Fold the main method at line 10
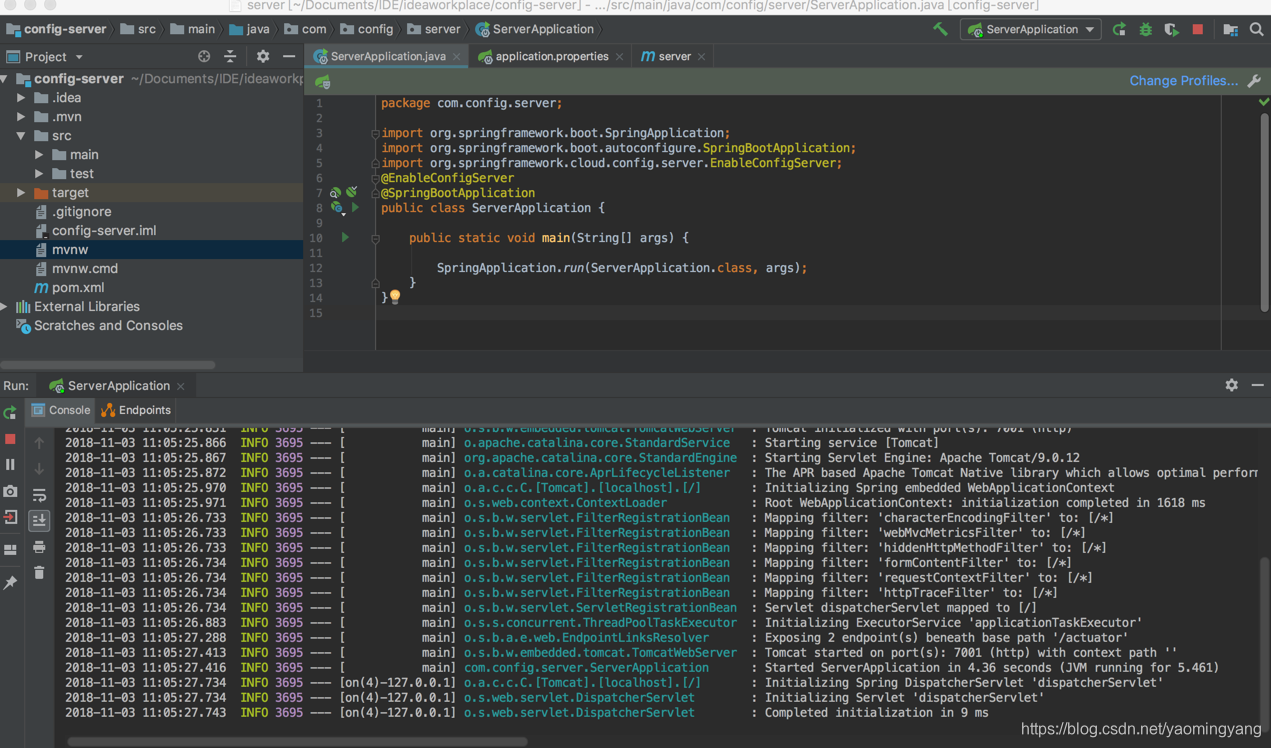 pyautogui.click(x=375, y=238)
